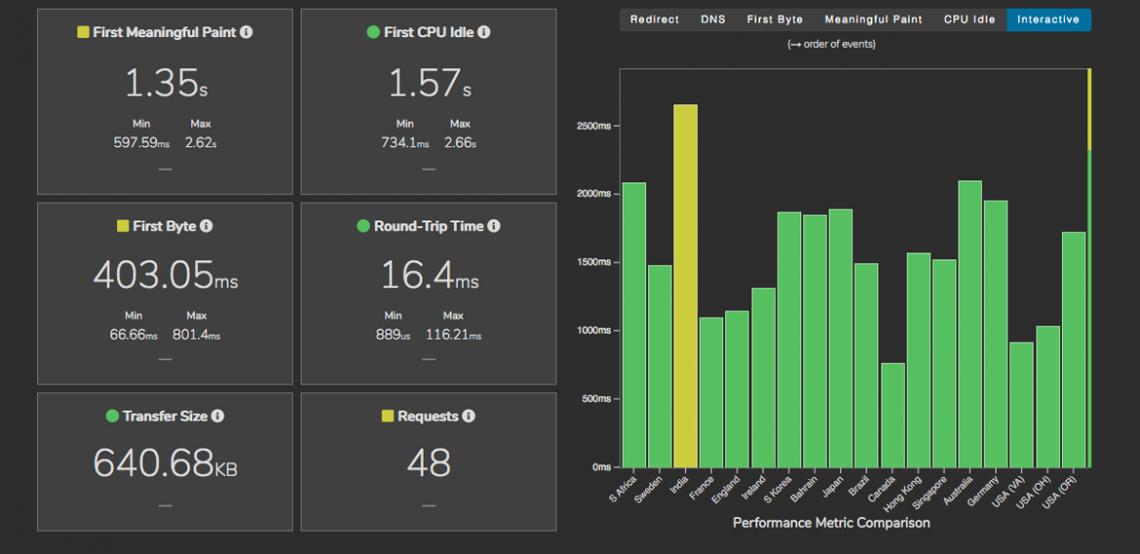The image size is (1140, 554).
Task: Open the First Byte info icon
Action: tap(206, 227)
